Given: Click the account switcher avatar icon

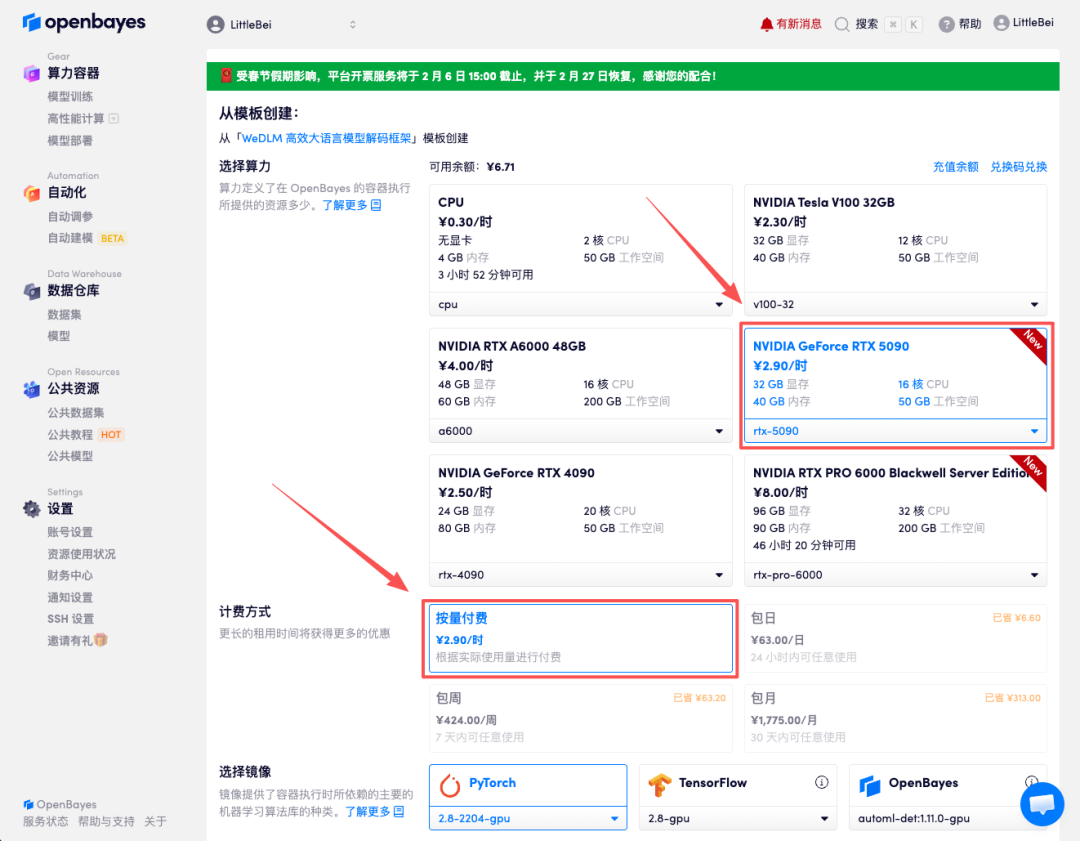Looking at the screenshot, I should (x=216, y=25).
